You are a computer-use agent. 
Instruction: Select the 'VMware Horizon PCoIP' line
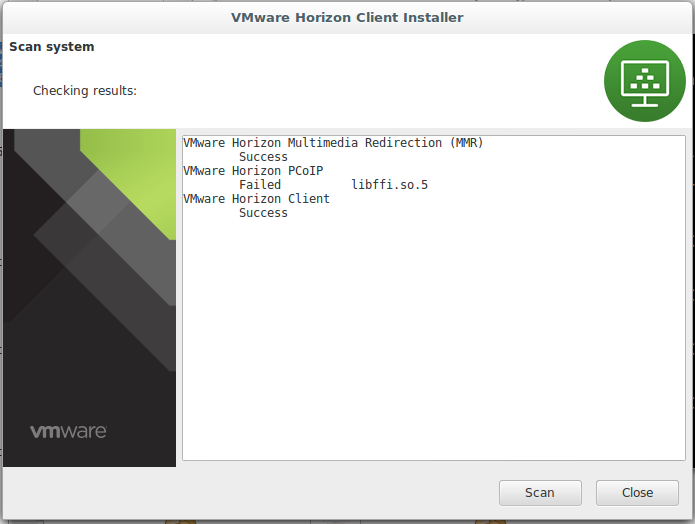[253, 171]
